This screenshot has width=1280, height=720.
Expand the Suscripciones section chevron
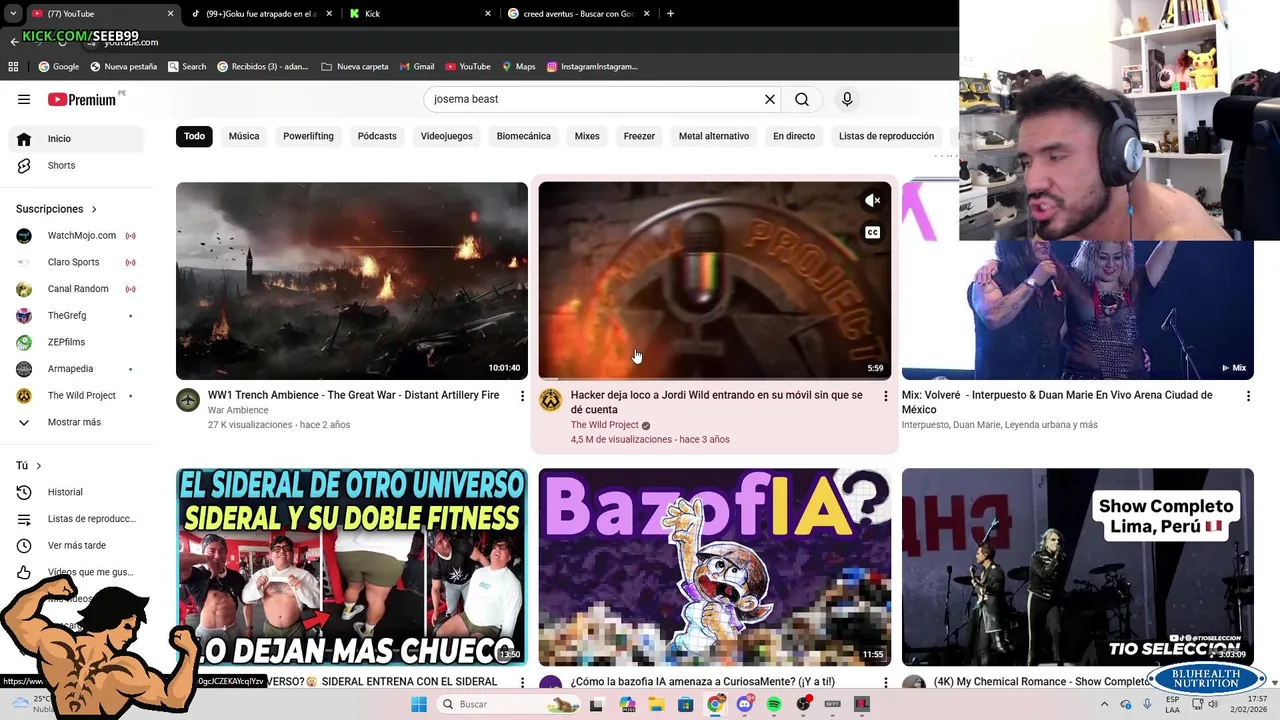tap(94, 209)
